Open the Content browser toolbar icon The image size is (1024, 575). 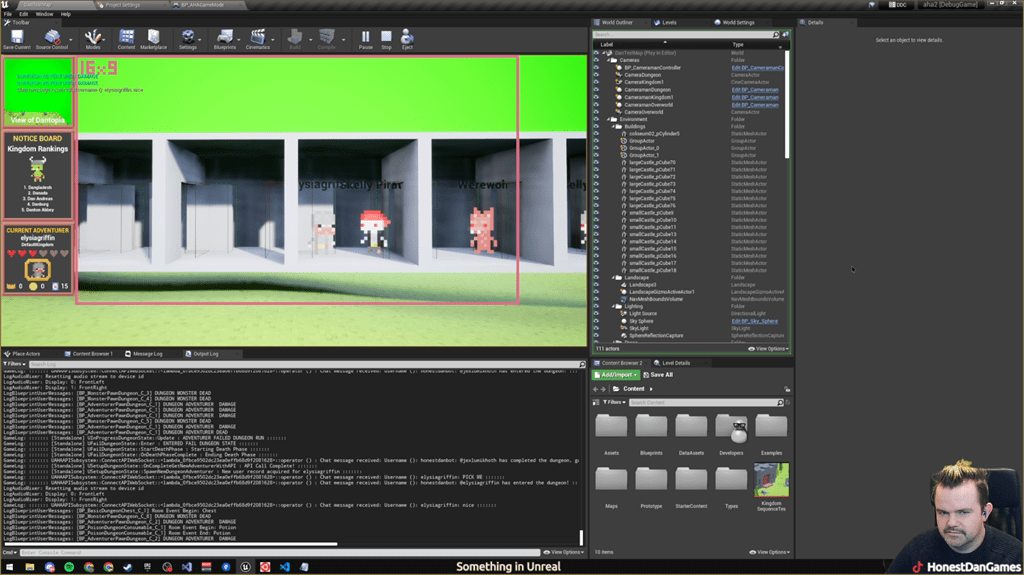[126, 39]
